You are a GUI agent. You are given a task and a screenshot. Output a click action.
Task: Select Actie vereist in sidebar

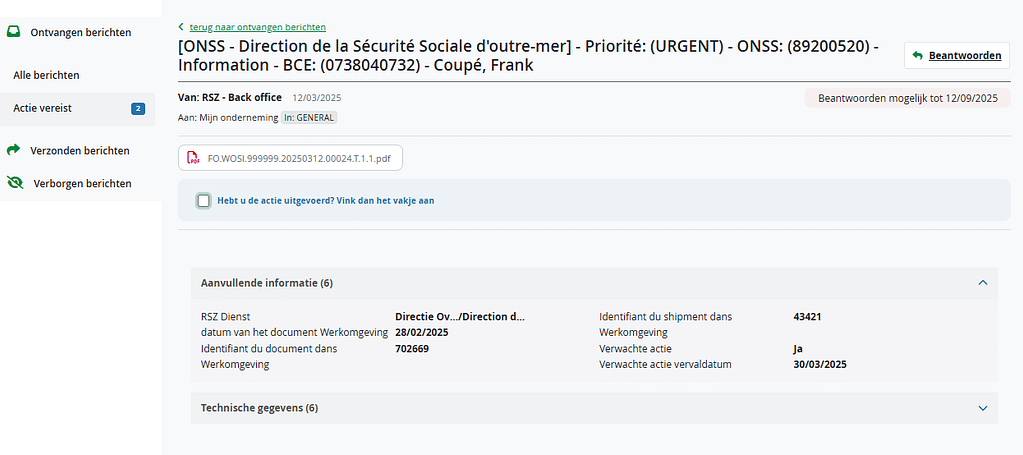42,109
